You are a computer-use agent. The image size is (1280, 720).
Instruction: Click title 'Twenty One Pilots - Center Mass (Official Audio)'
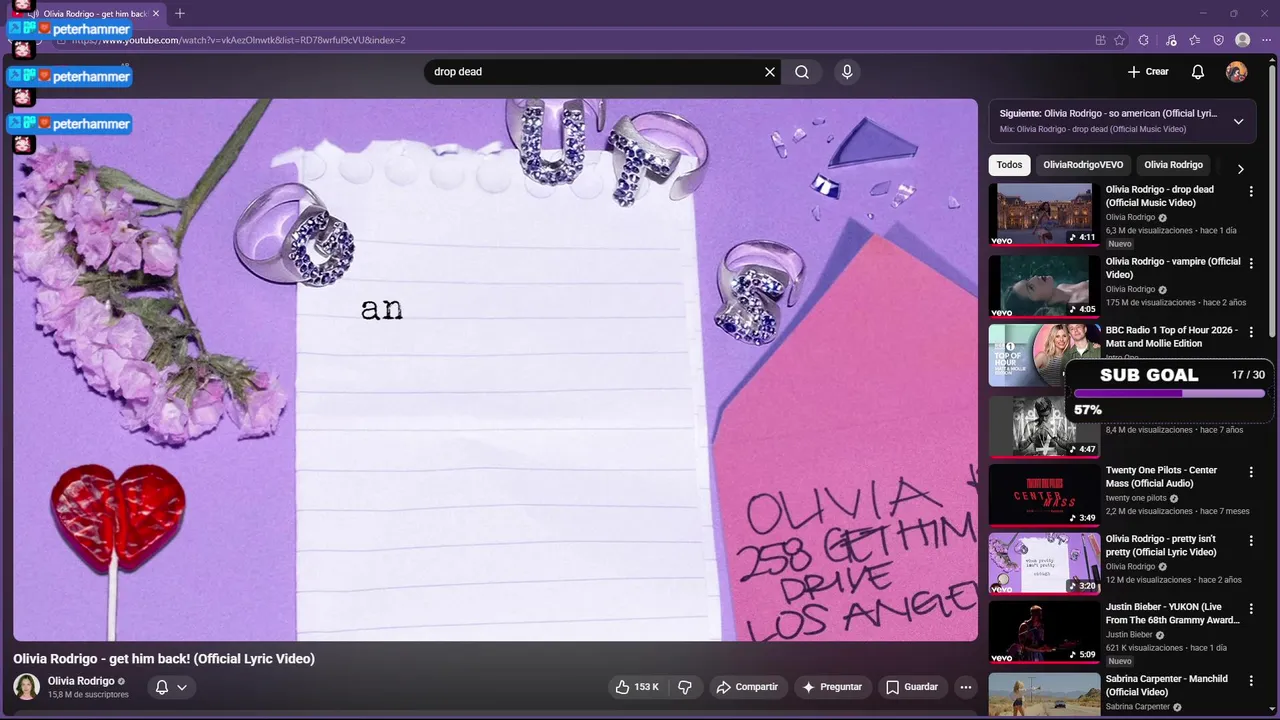click(1161, 477)
